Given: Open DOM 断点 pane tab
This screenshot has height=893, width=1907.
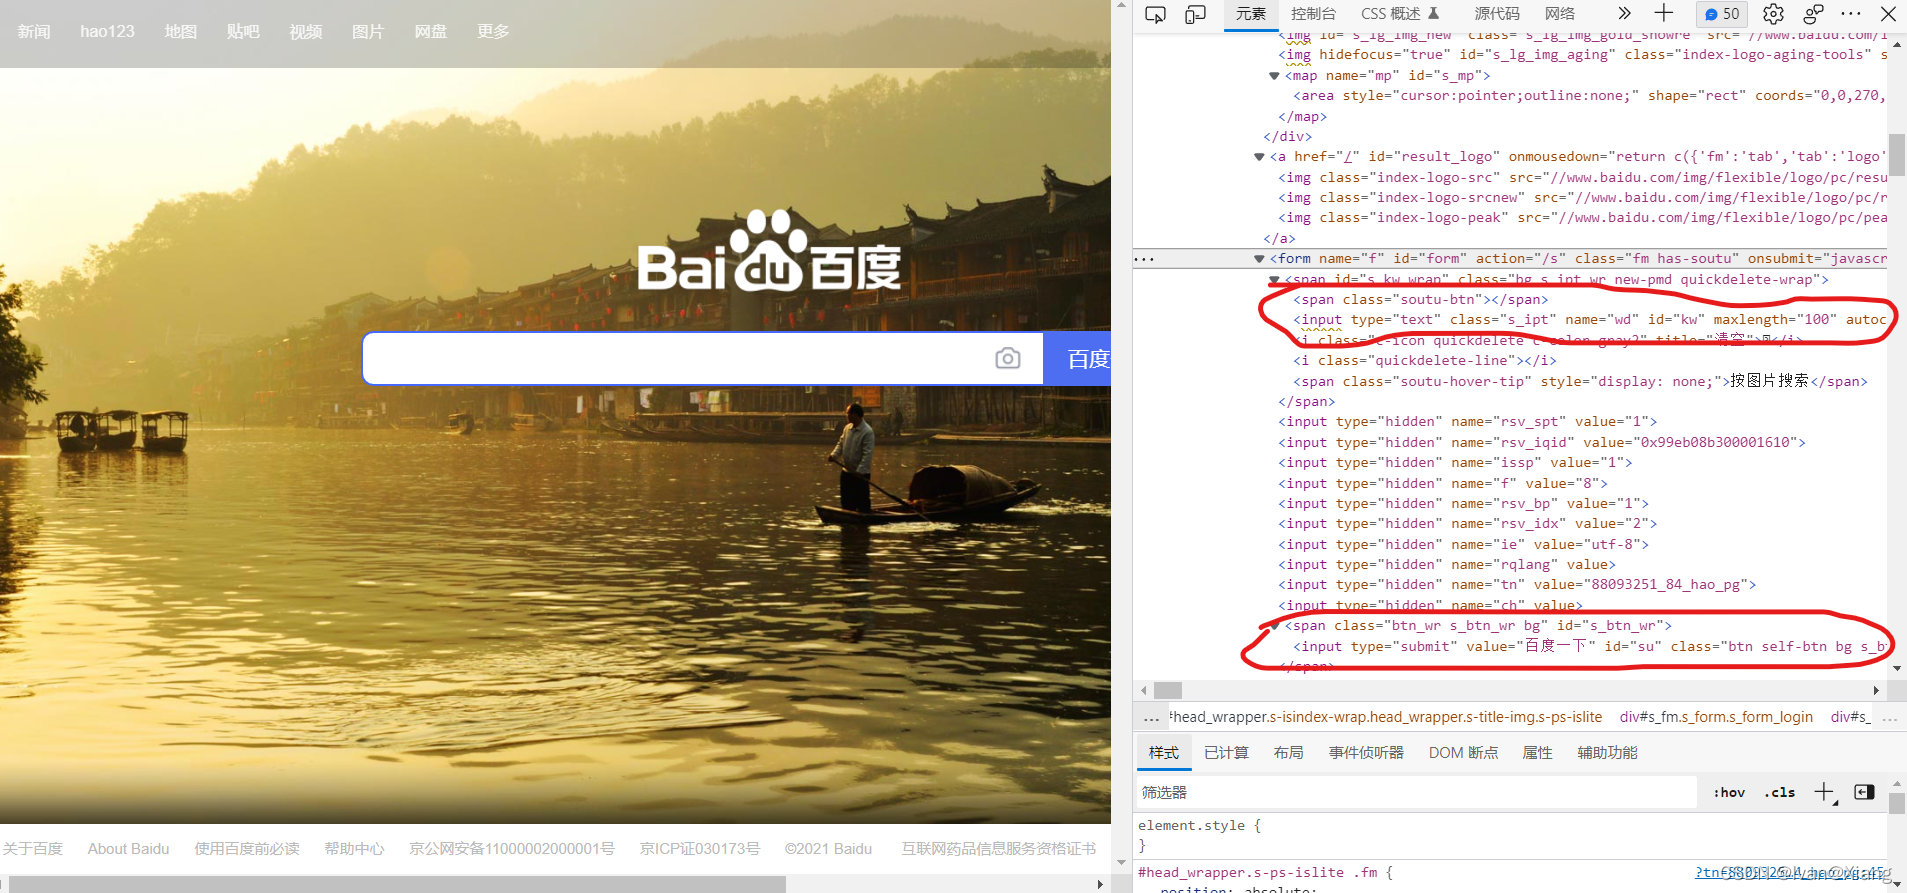Looking at the screenshot, I should click(1463, 753).
